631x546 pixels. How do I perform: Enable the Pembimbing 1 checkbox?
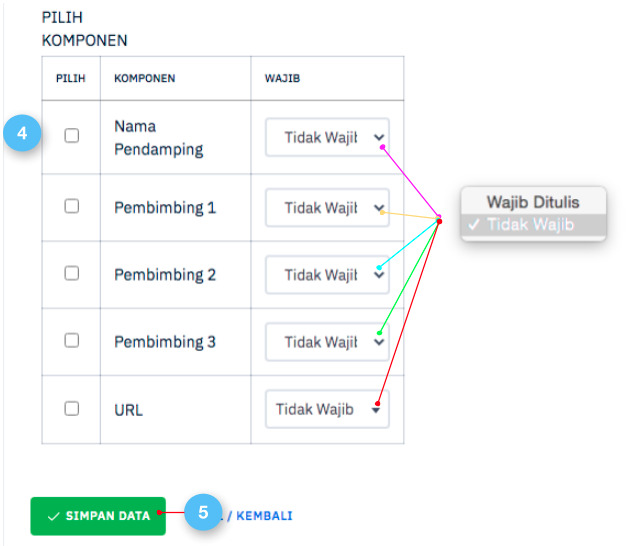pyautogui.click(x=72, y=206)
